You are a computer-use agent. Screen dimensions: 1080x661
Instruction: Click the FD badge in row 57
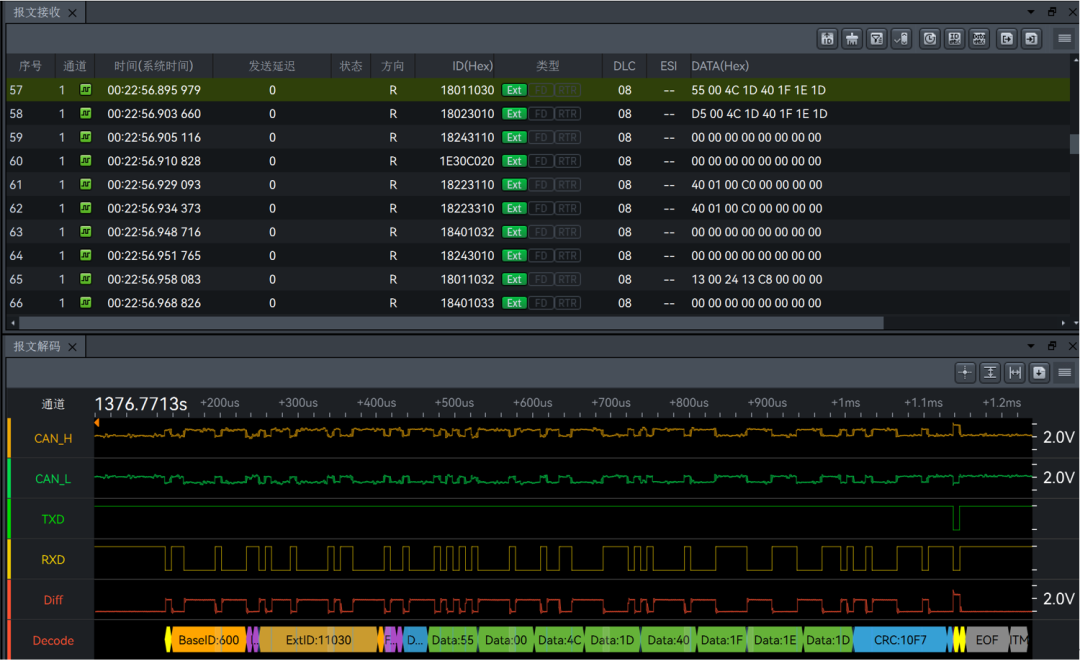pyautogui.click(x=541, y=90)
